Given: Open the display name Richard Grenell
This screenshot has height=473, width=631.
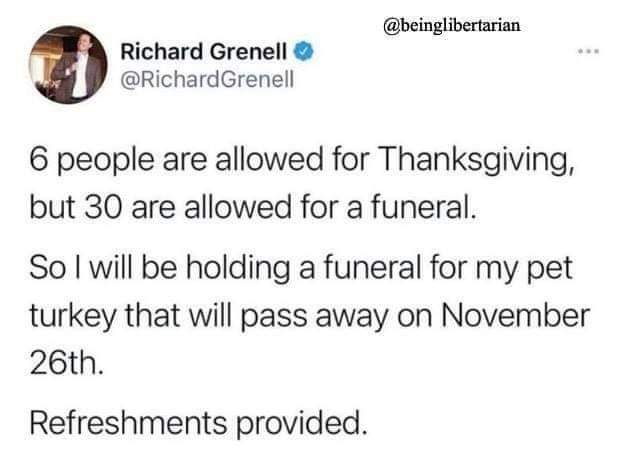Looking at the screenshot, I should pos(204,50).
